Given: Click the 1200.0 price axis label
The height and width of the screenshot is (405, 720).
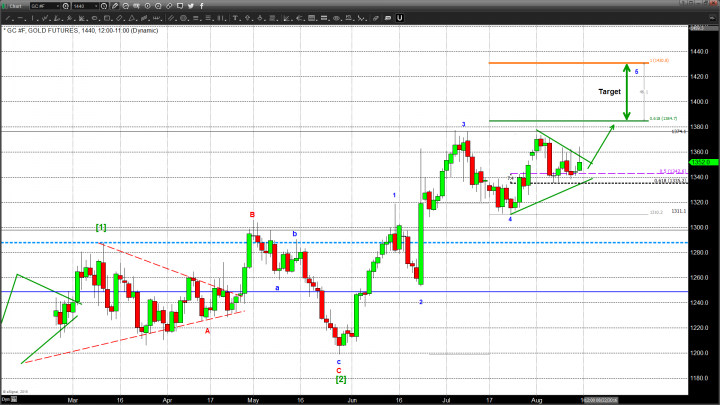Looking at the screenshot, I should (699, 353).
